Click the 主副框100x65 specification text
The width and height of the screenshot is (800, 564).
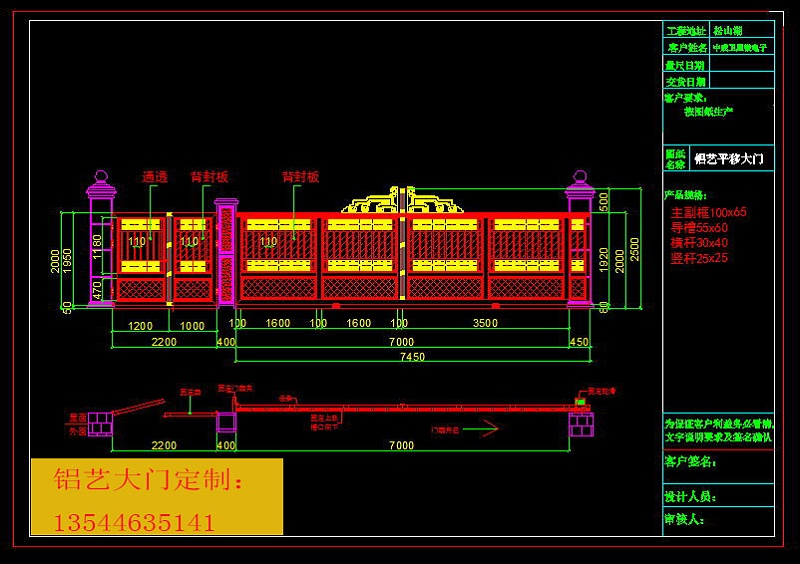coord(708,213)
